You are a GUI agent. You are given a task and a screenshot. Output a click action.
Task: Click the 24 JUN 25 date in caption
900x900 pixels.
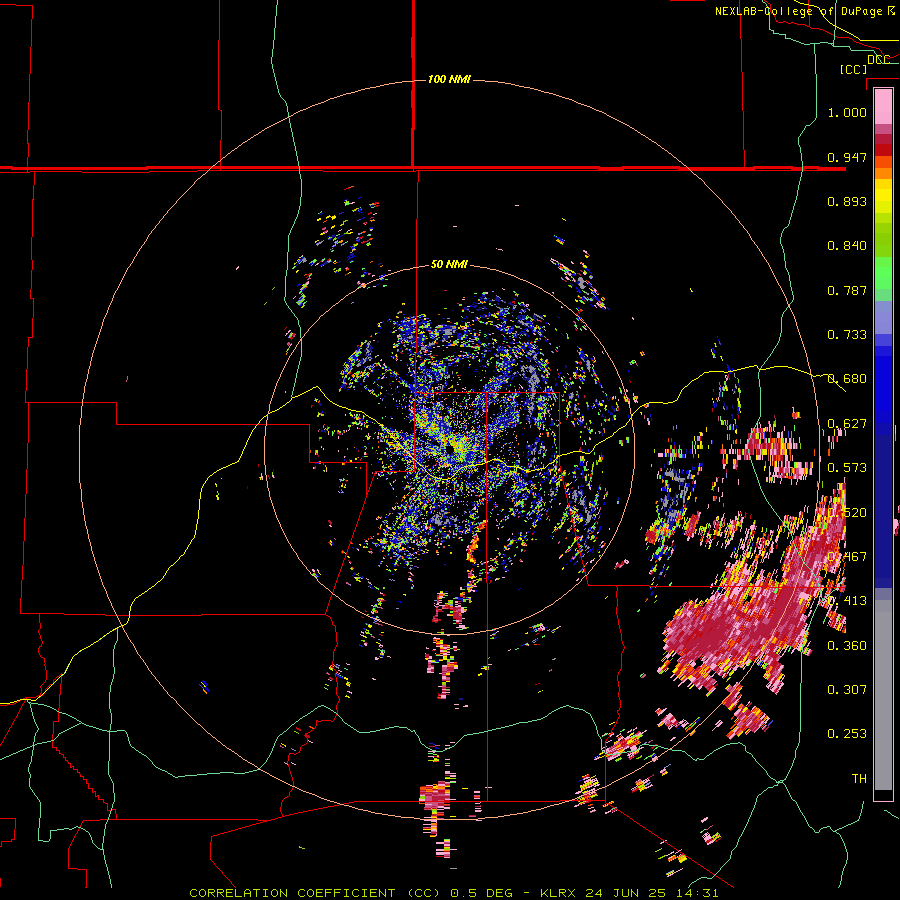(x=625, y=893)
